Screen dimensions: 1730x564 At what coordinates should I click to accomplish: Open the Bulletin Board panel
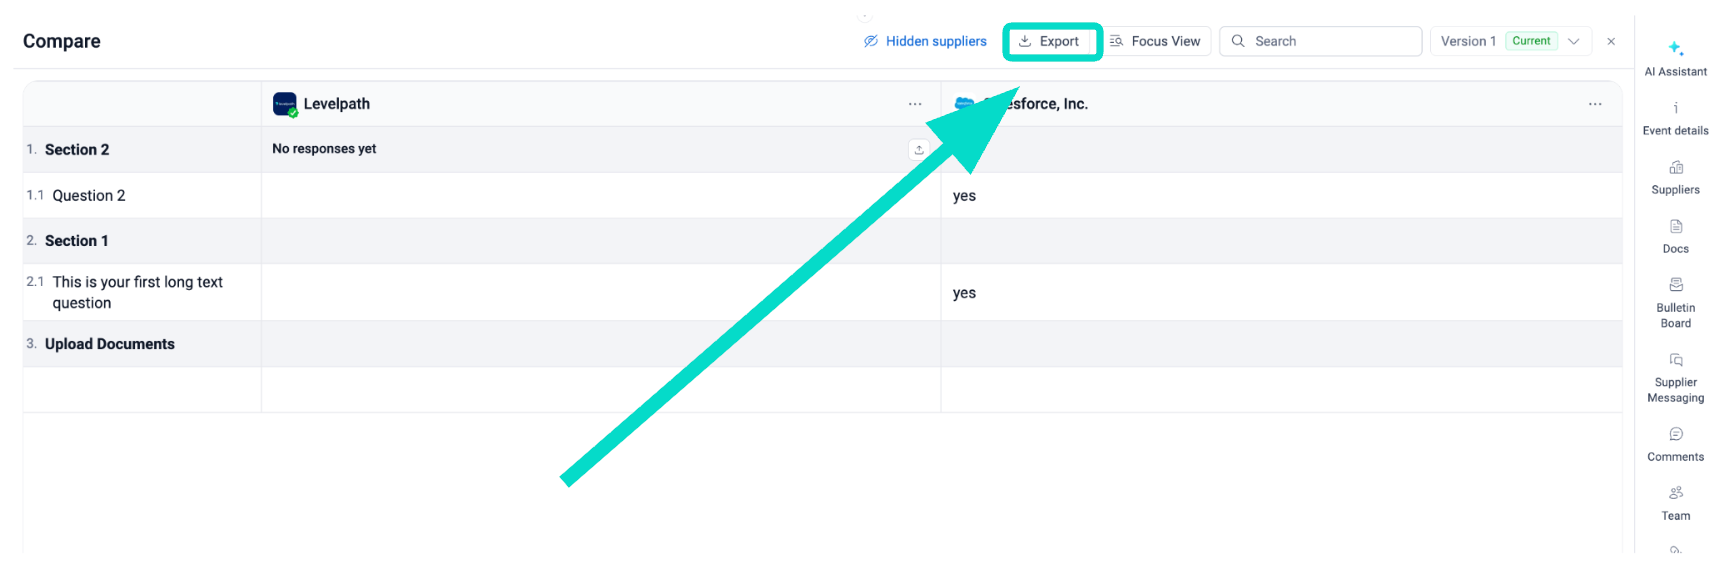click(1675, 301)
